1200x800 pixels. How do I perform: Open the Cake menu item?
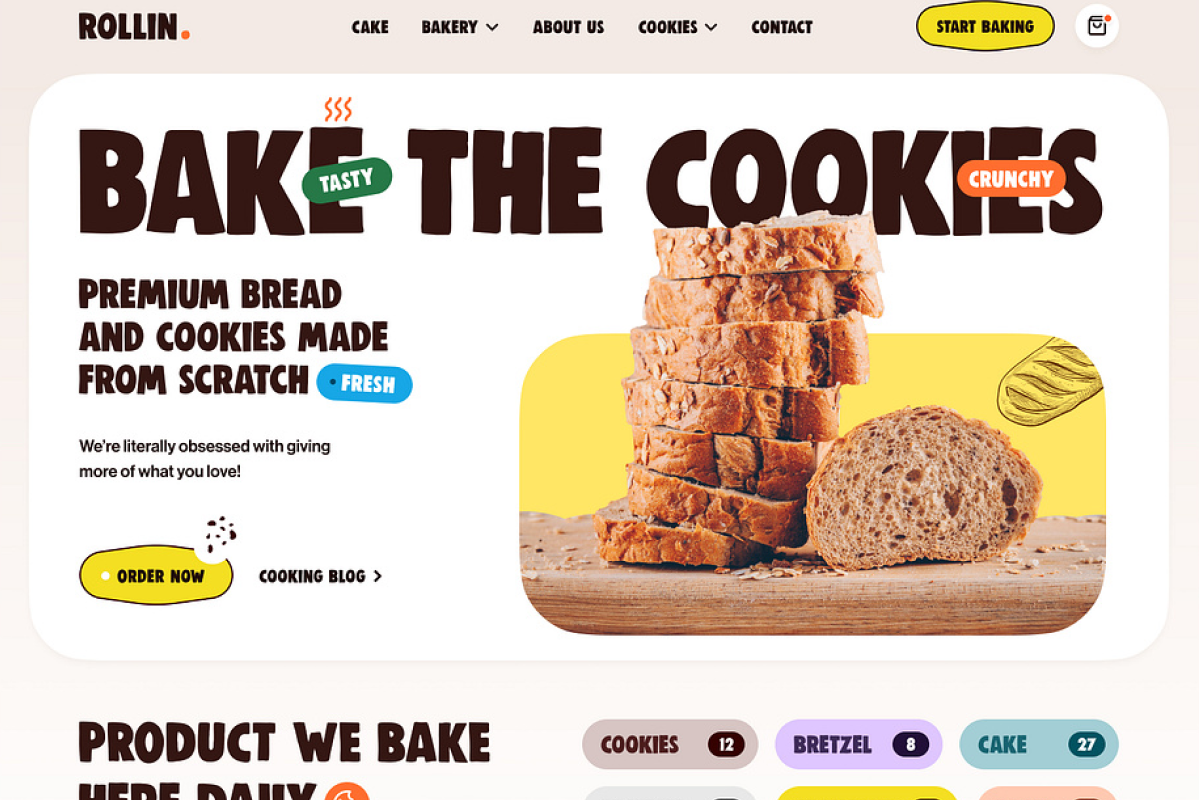(x=370, y=27)
